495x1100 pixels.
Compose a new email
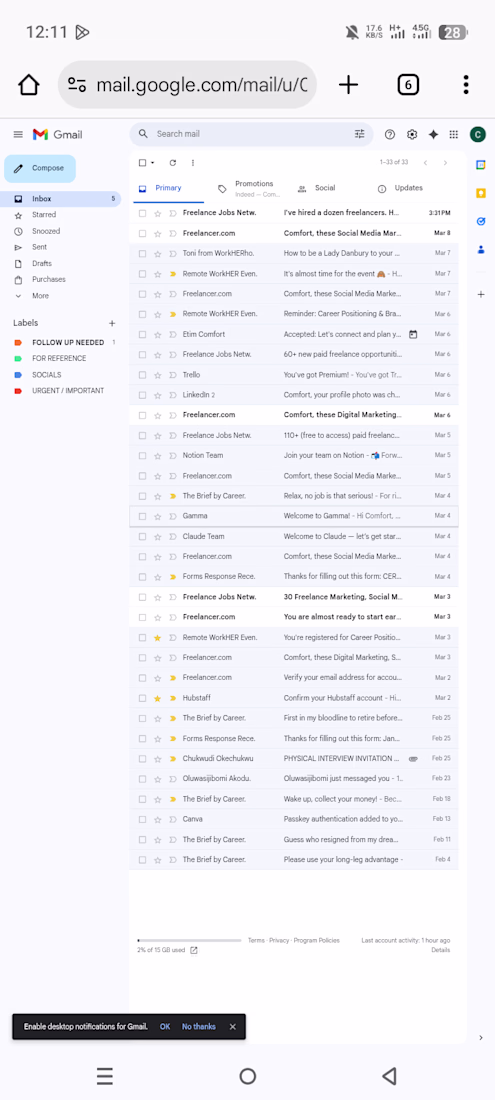[40, 168]
